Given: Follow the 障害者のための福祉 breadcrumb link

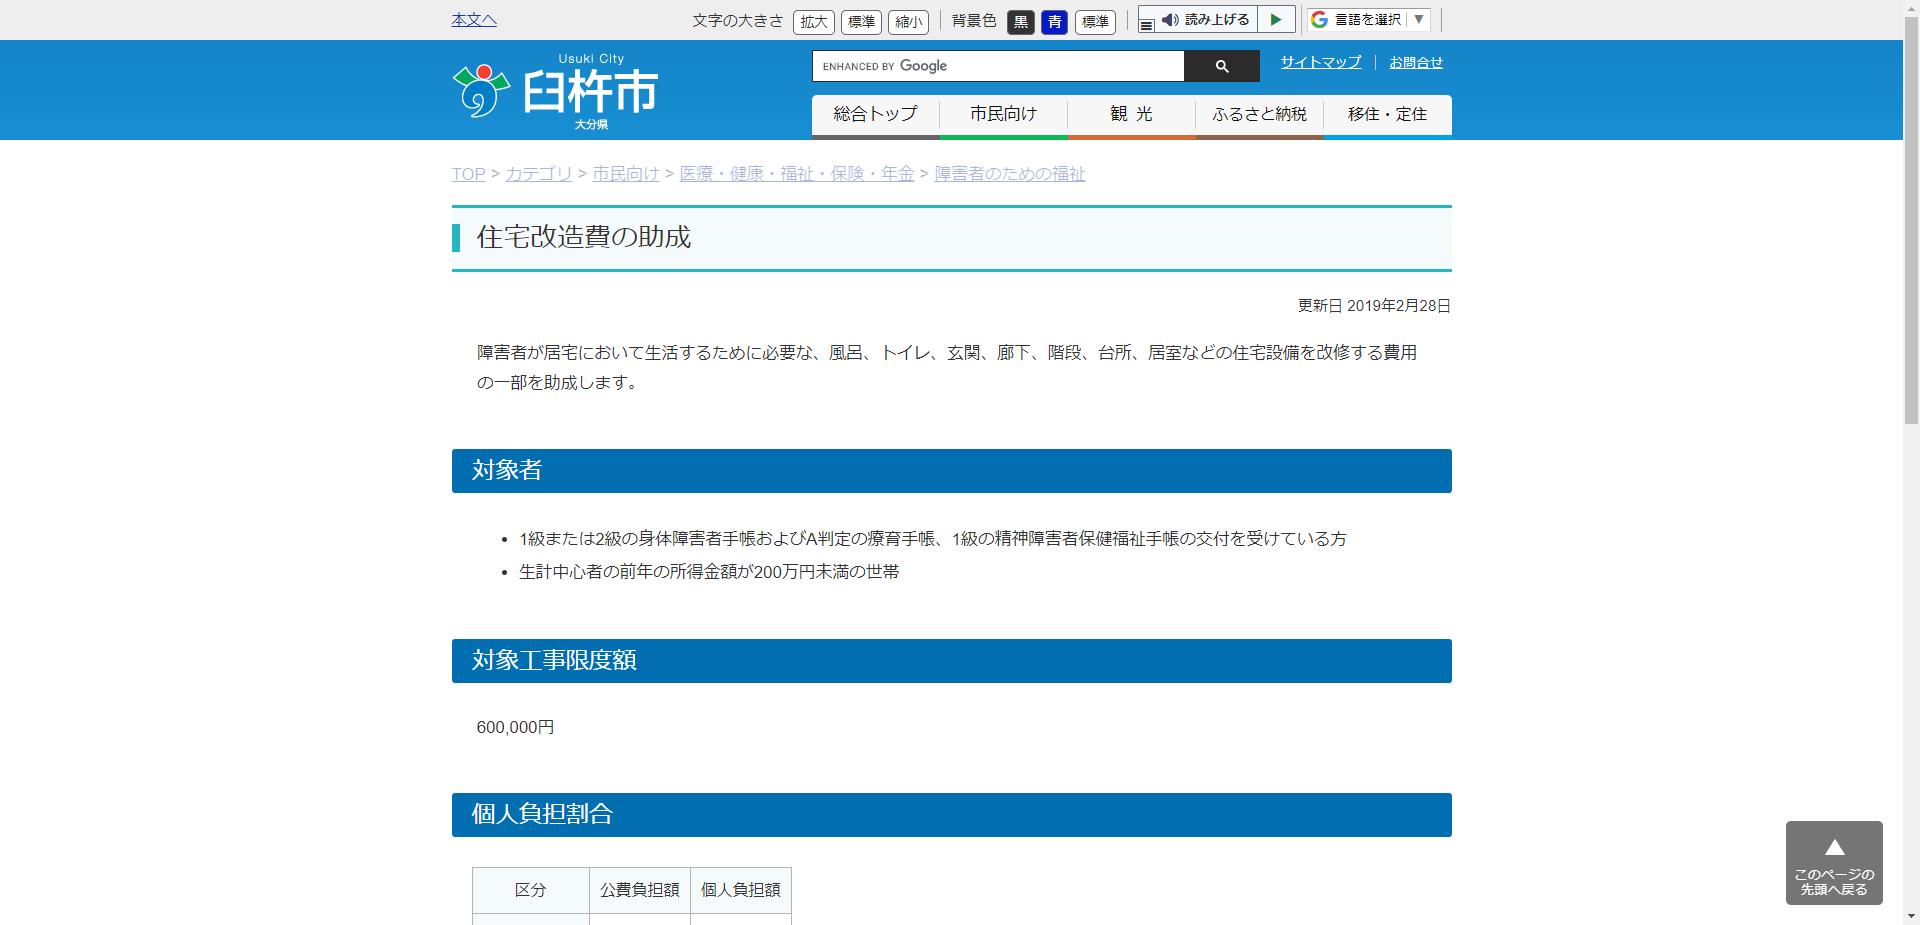Looking at the screenshot, I should click(1009, 173).
